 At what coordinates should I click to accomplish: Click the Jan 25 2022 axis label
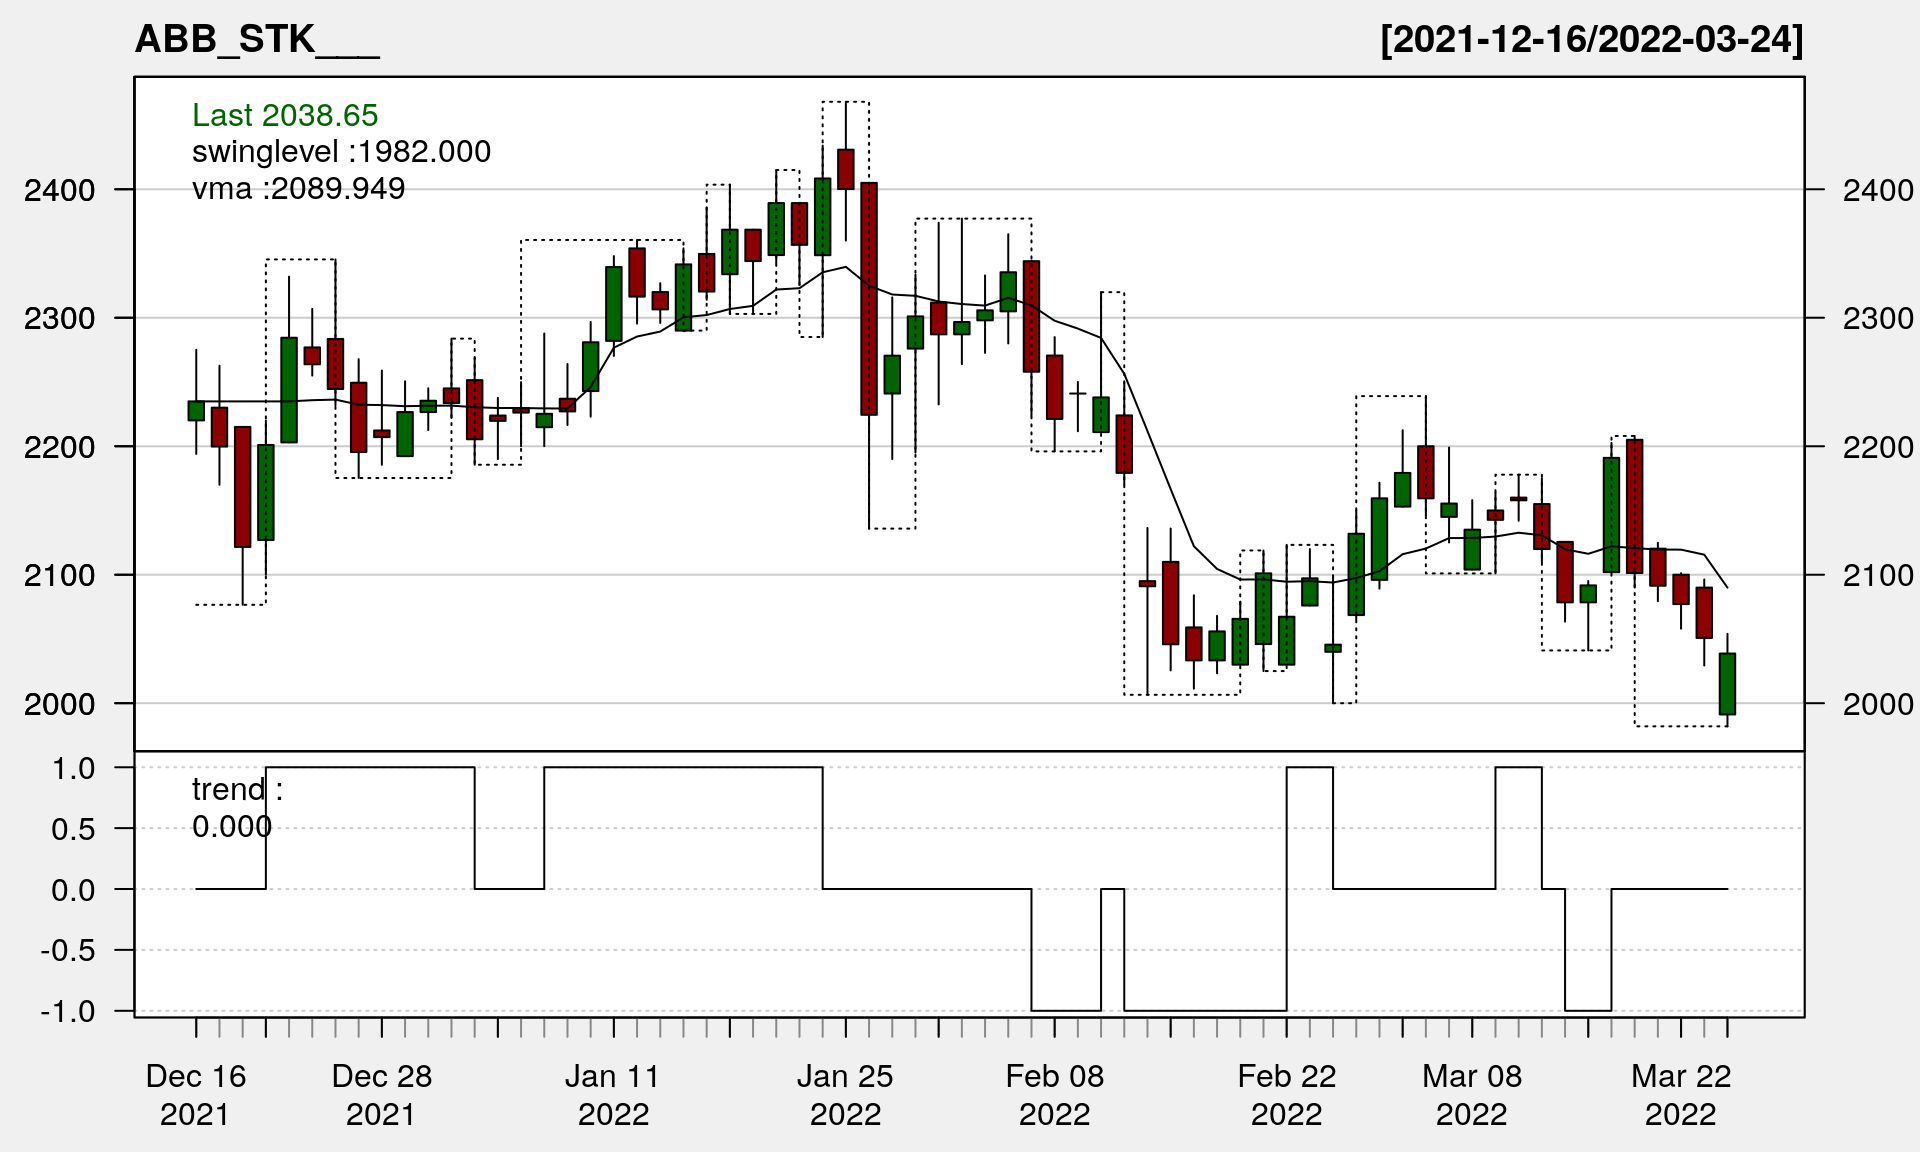click(x=845, y=1095)
